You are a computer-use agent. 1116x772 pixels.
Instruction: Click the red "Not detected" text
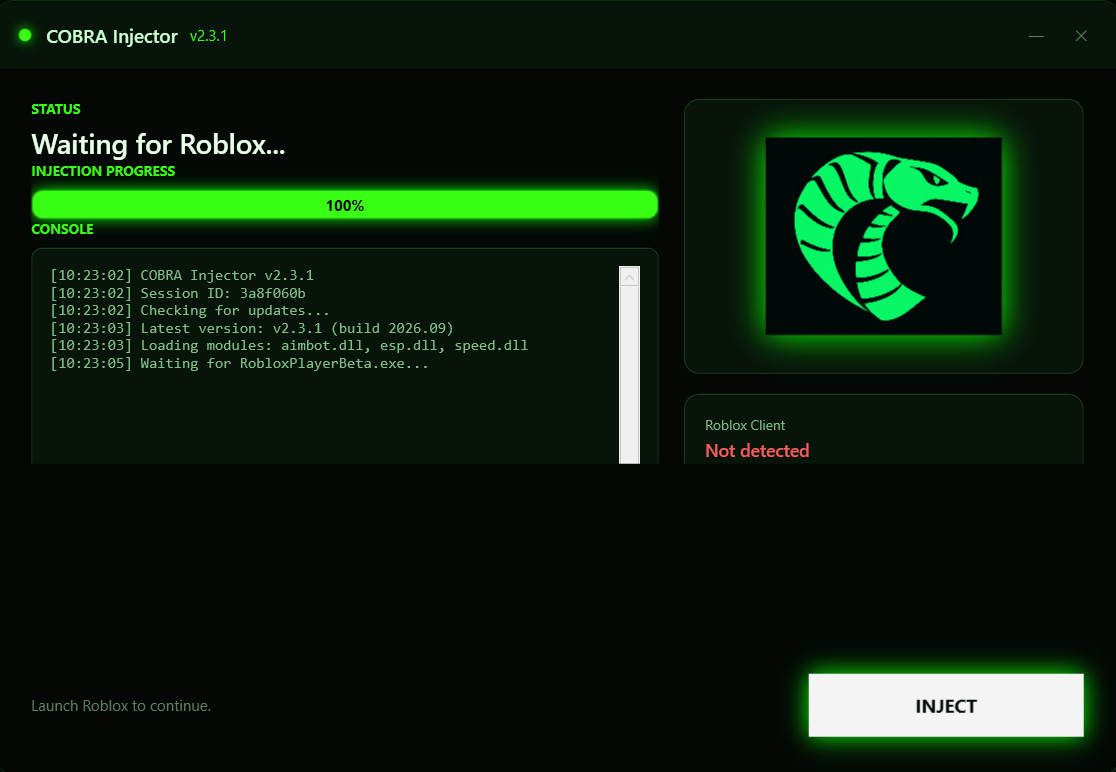(x=757, y=450)
